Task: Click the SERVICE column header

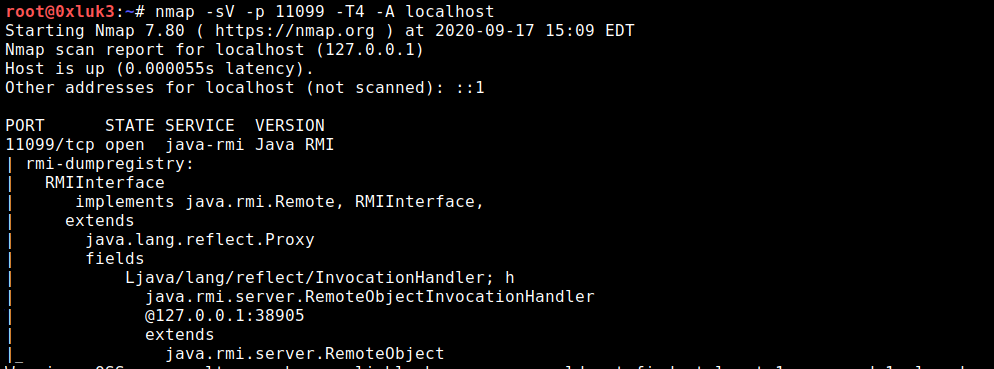Action: [x=200, y=126]
